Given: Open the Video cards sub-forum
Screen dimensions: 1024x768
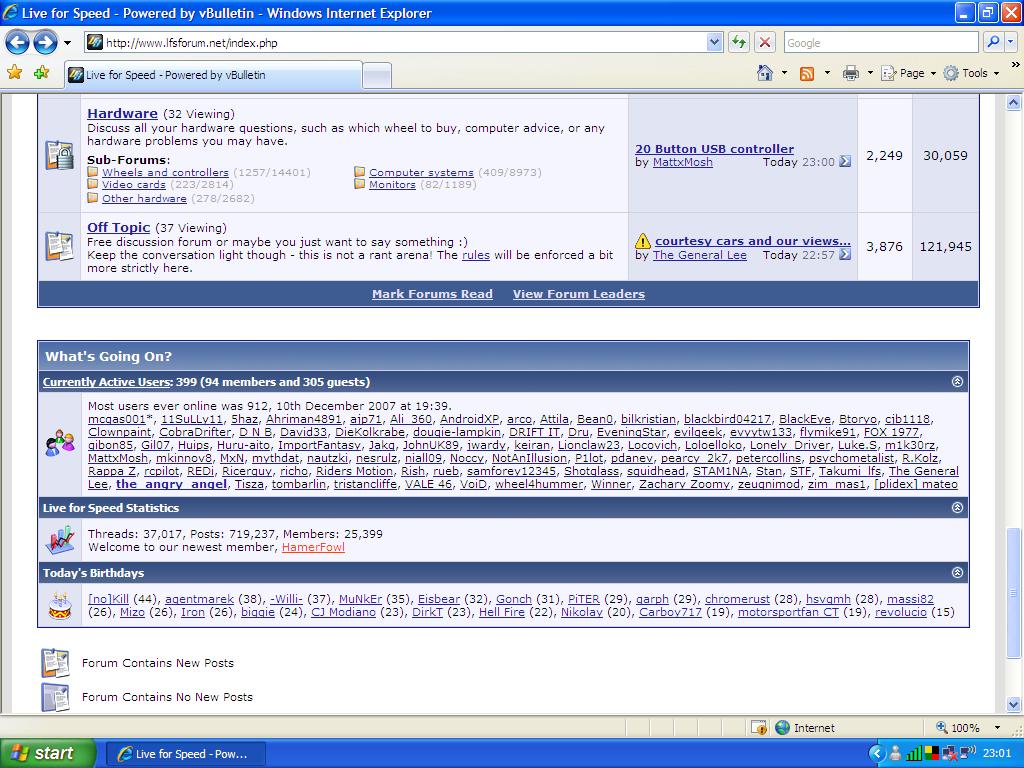Looking at the screenshot, I should click(x=134, y=185).
